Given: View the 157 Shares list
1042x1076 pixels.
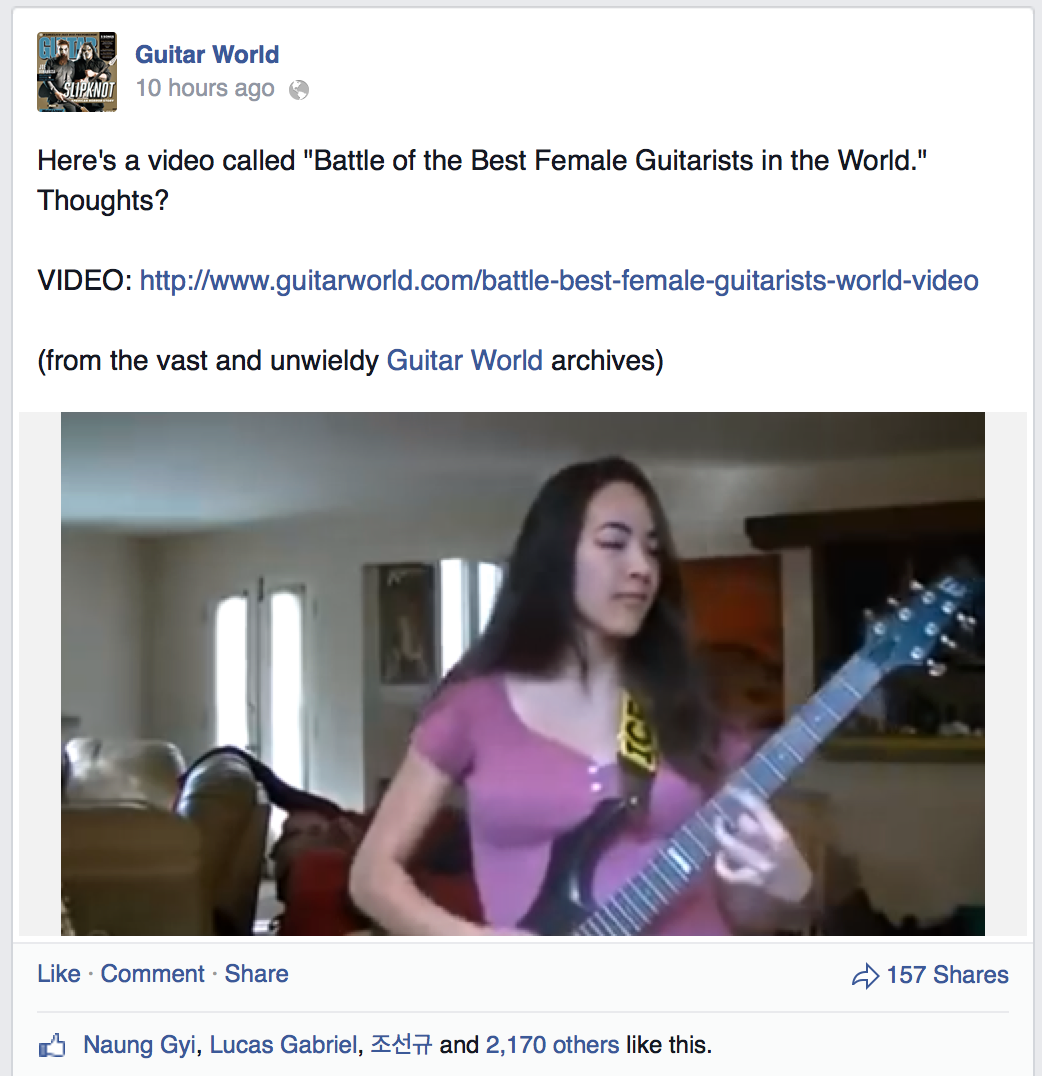Looking at the screenshot, I should [947, 975].
